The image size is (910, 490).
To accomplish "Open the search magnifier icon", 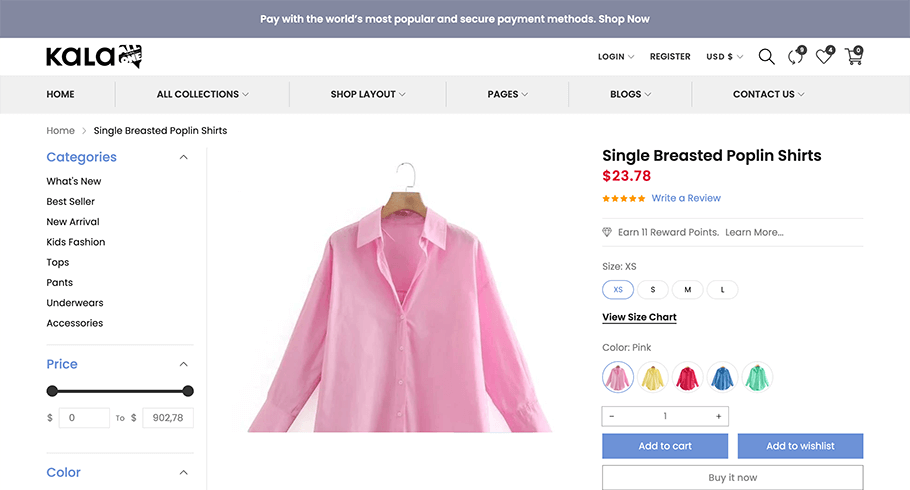I will coord(766,56).
